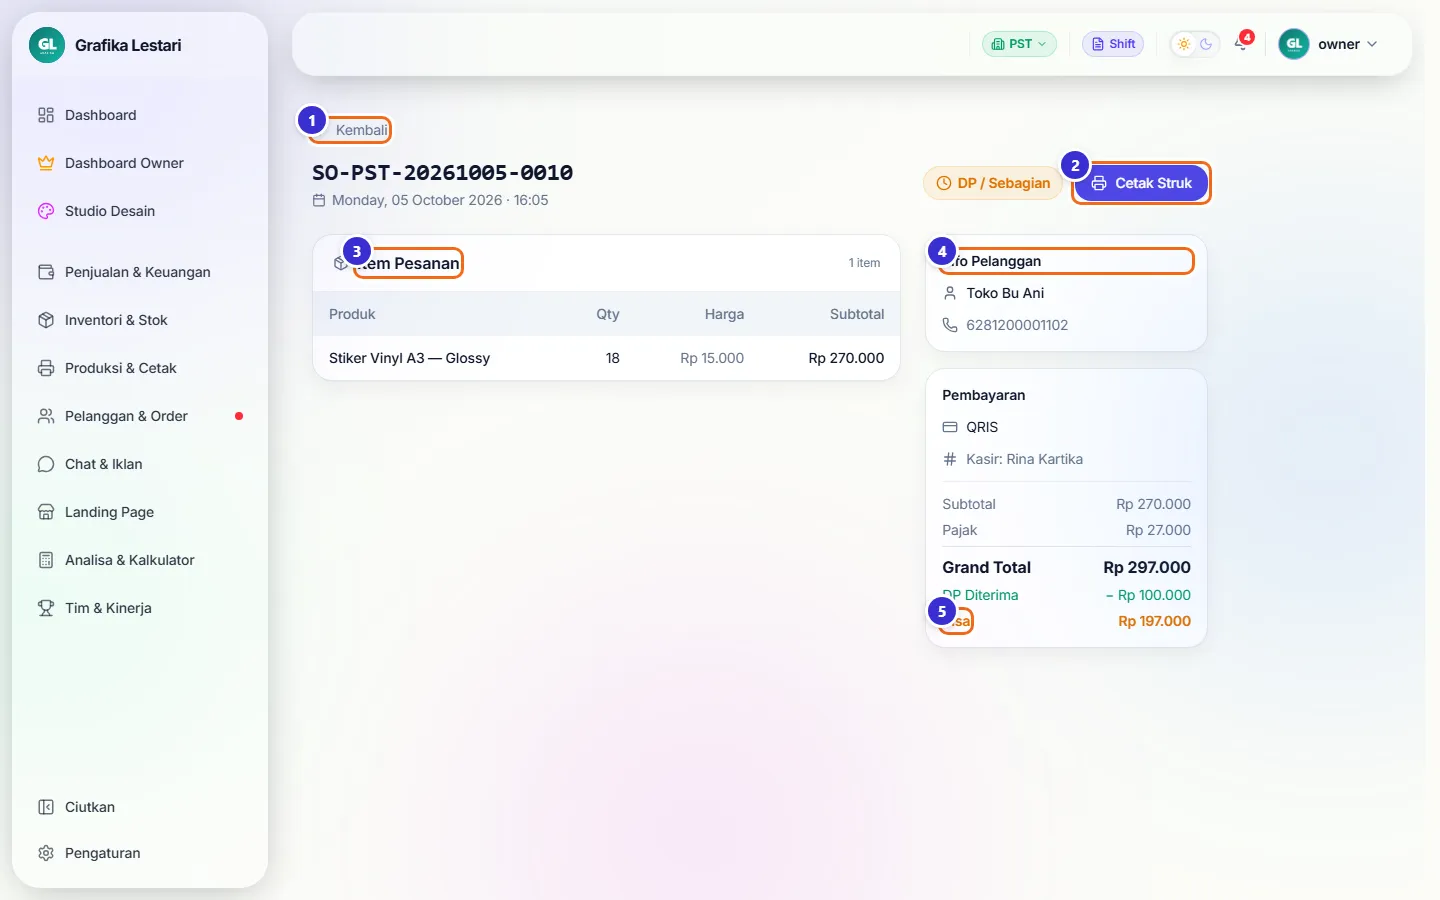This screenshot has width=1440, height=900.
Task: Select the Stiker Vinyl A3 — Glossy row
Action: tap(606, 358)
